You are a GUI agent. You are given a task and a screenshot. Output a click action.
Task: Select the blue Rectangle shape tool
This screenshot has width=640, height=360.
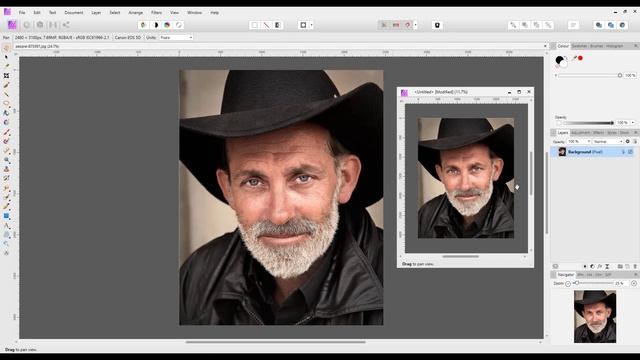(x=6, y=216)
